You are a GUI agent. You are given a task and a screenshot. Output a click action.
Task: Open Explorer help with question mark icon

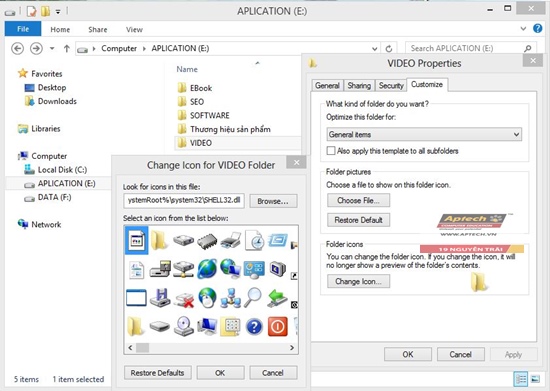(x=537, y=28)
